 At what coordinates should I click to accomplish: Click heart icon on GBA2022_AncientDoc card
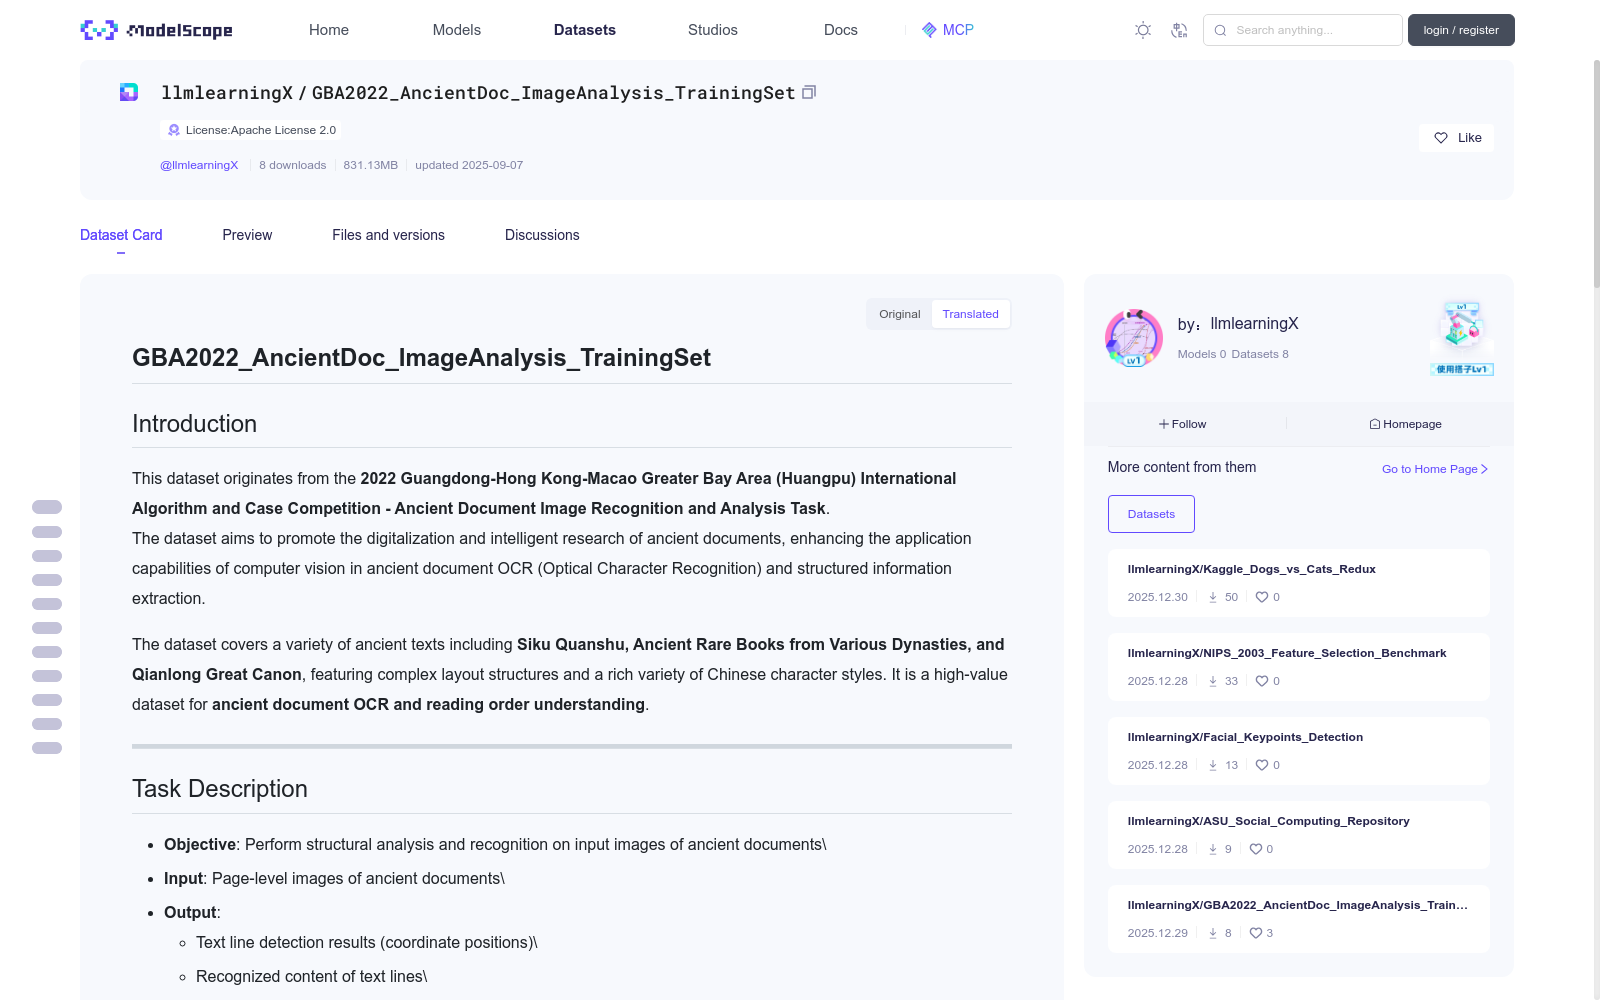[x=1256, y=933]
